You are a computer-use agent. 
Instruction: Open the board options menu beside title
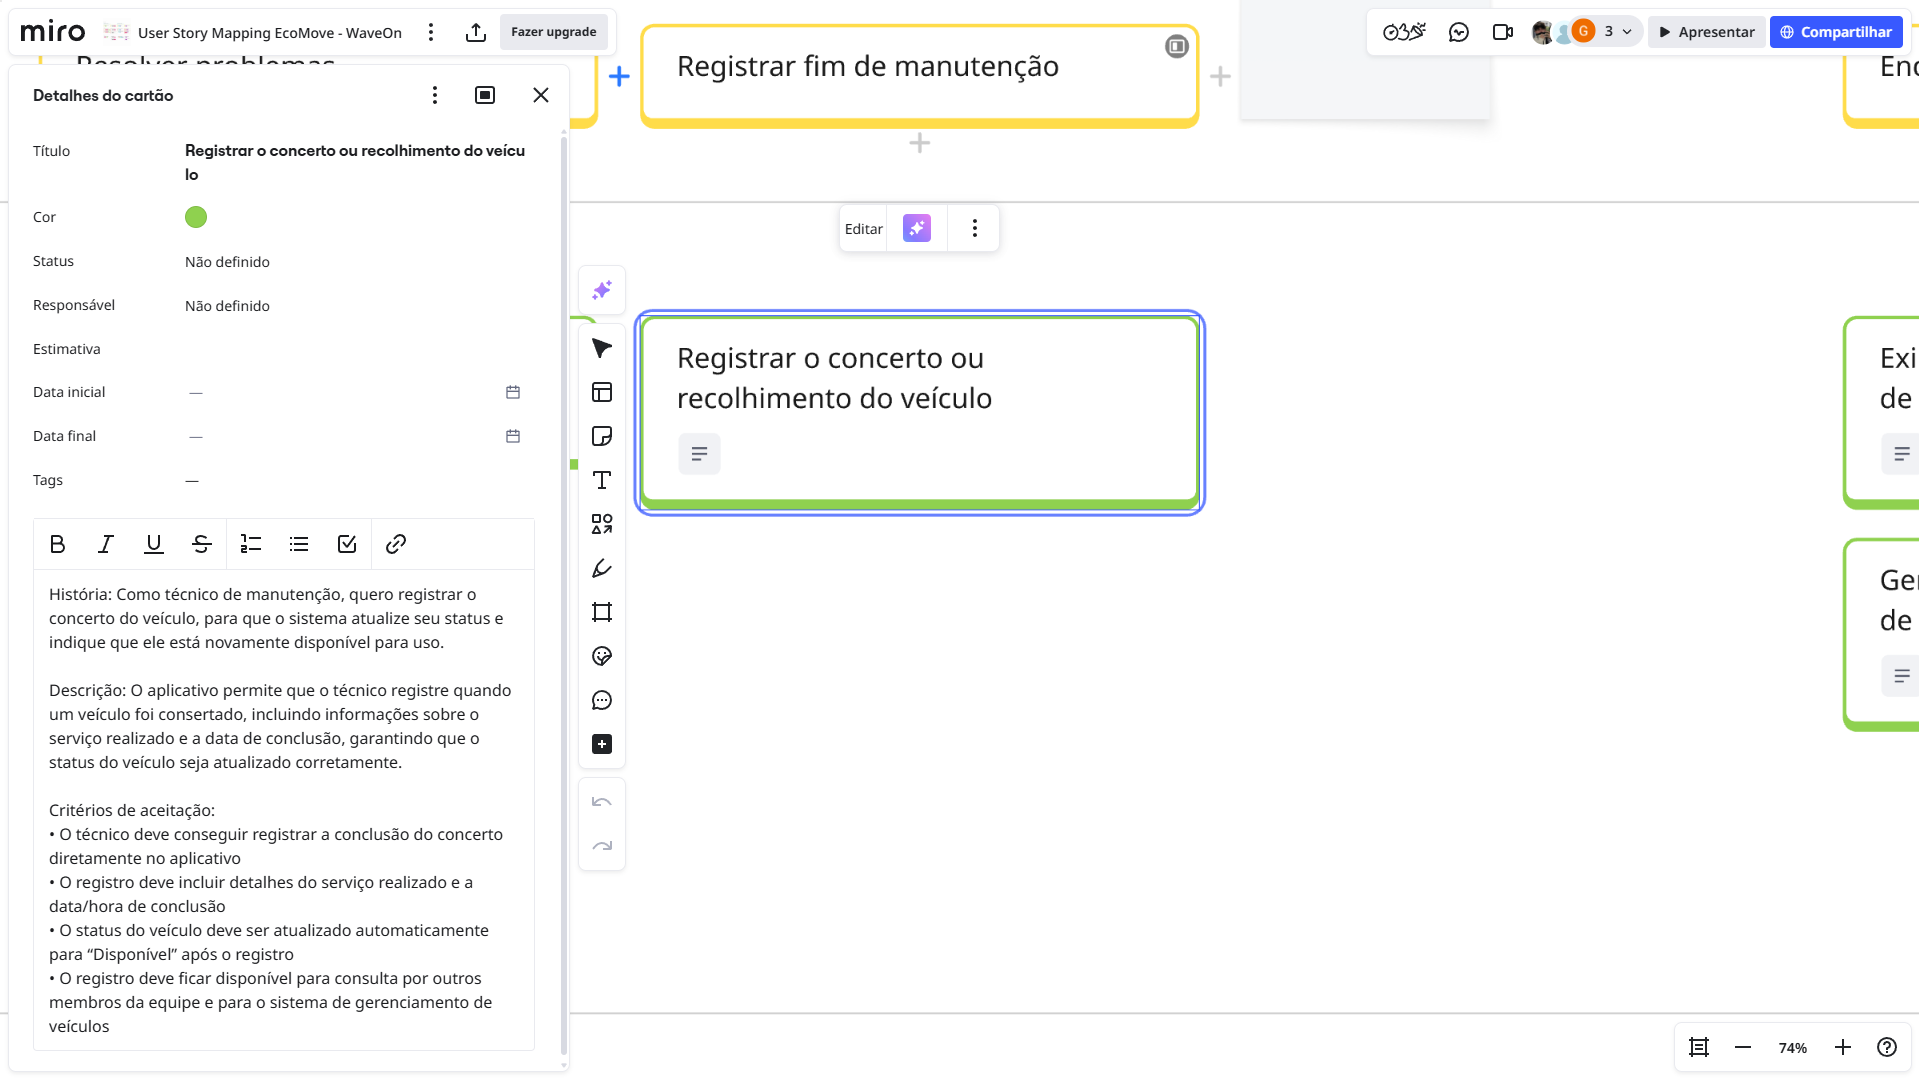431,32
